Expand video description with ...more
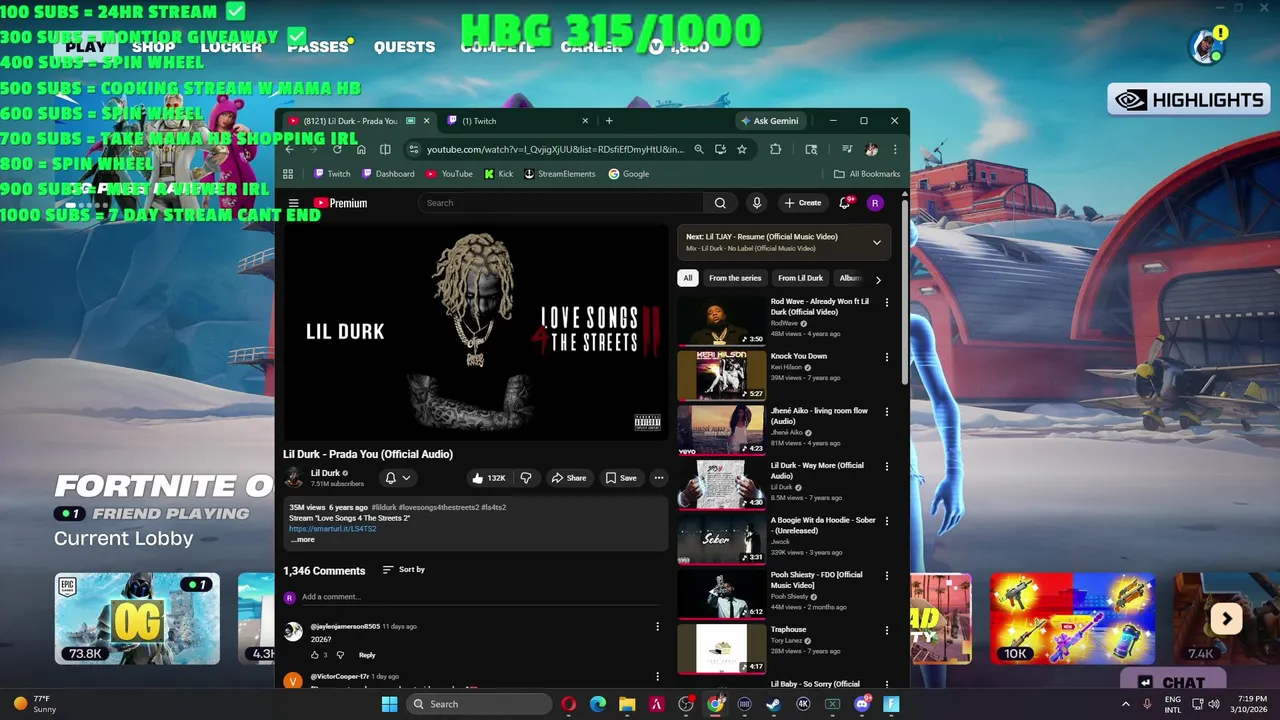Image resolution: width=1280 pixels, height=720 pixels. 302,540
